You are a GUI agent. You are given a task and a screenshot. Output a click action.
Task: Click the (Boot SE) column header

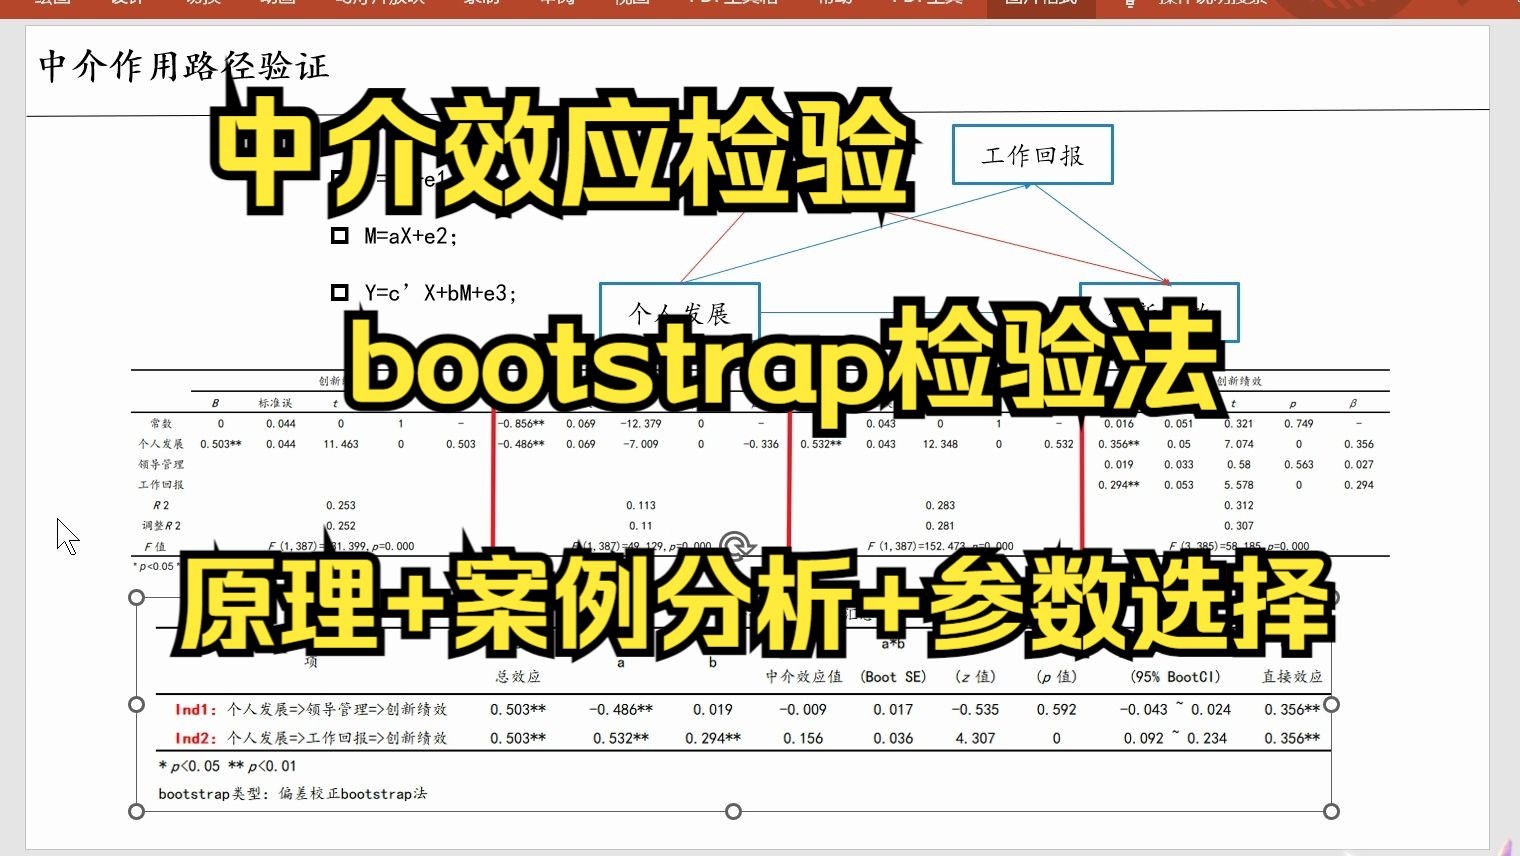(x=893, y=677)
